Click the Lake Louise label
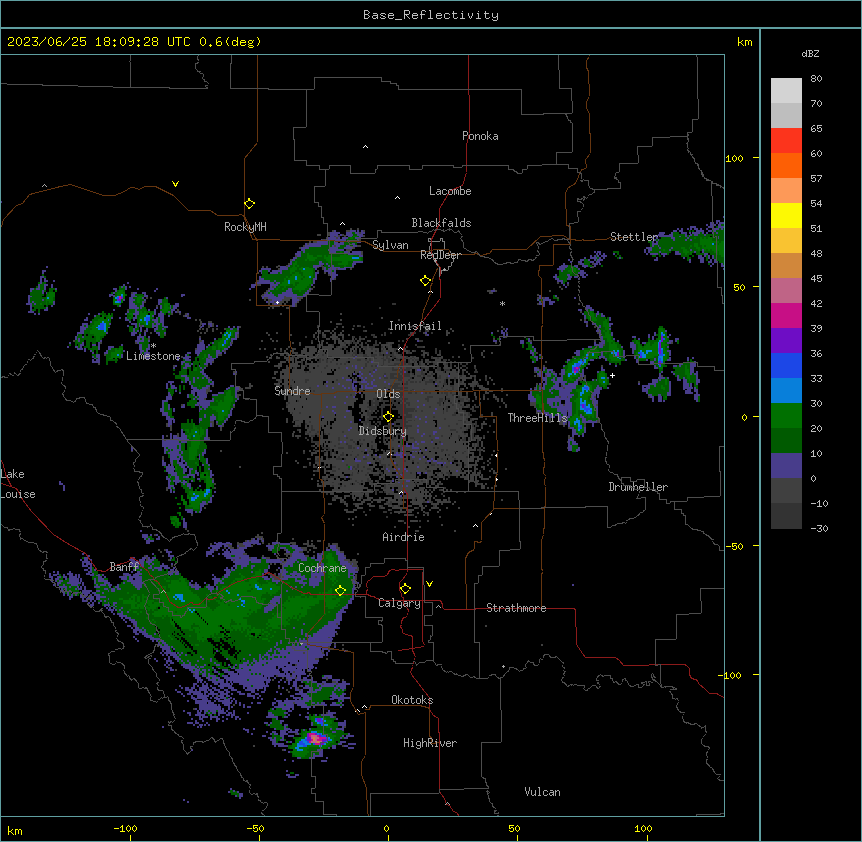862x842 pixels. (x=17, y=484)
